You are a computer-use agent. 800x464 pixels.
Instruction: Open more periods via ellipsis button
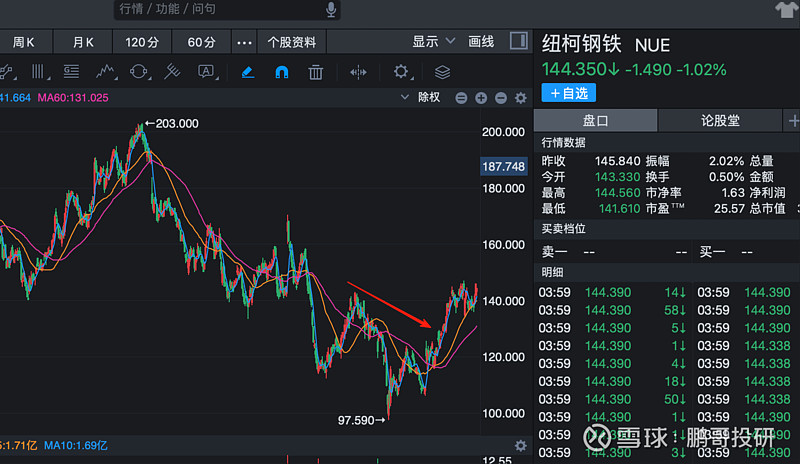point(244,42)
